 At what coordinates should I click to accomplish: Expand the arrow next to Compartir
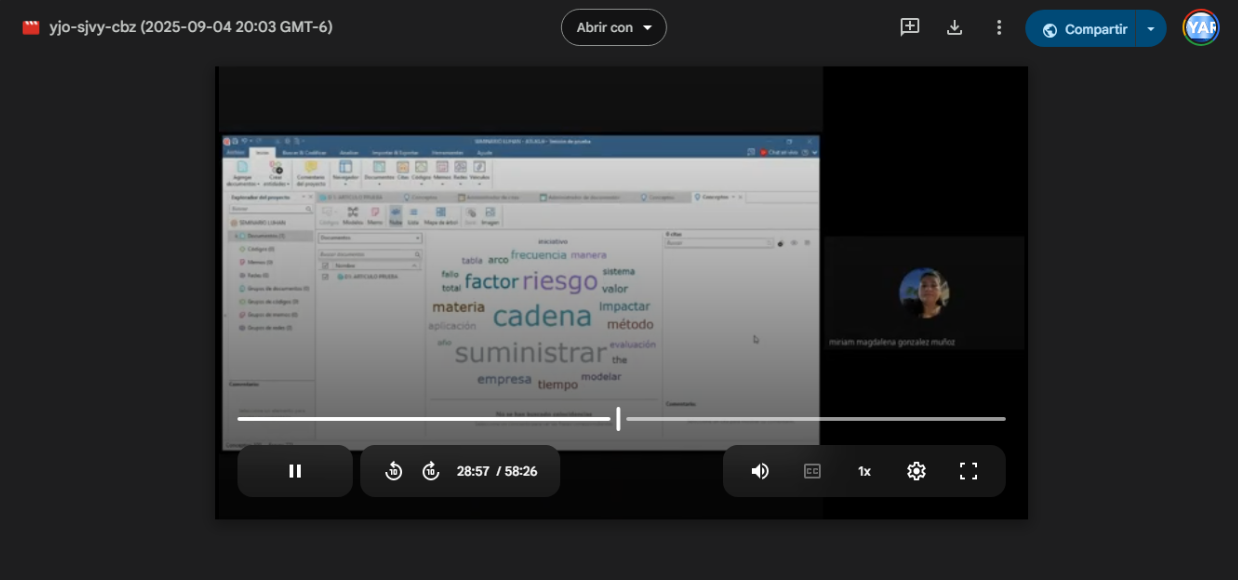point(1151,29)
